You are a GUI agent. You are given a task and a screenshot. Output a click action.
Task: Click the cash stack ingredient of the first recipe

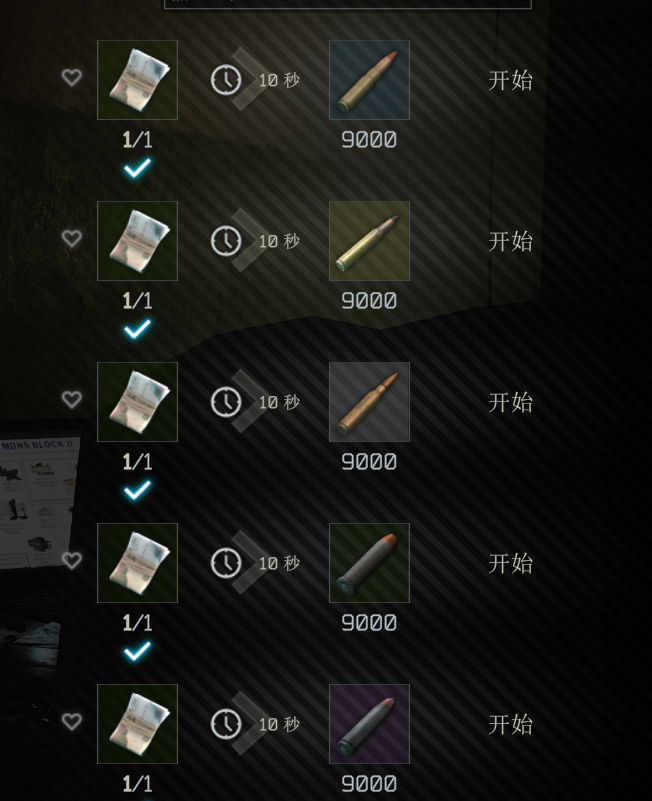137,80
